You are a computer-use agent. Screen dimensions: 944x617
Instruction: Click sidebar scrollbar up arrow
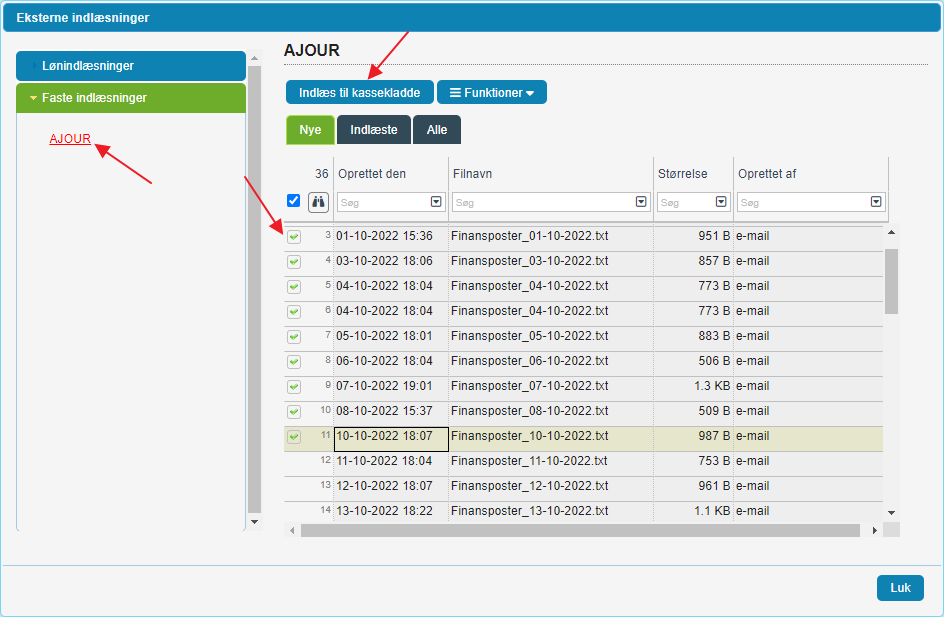(x=254, y=58)
